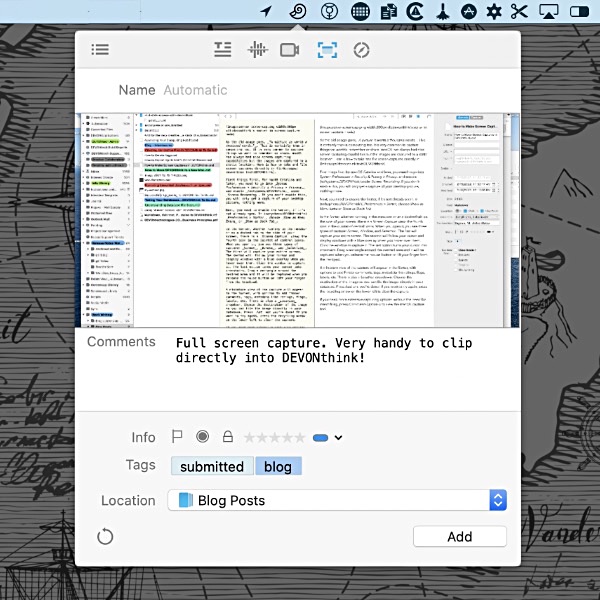Click the location arrow menu bar icon
Viewport: 600px width, 600px height.
click(266, 11)
